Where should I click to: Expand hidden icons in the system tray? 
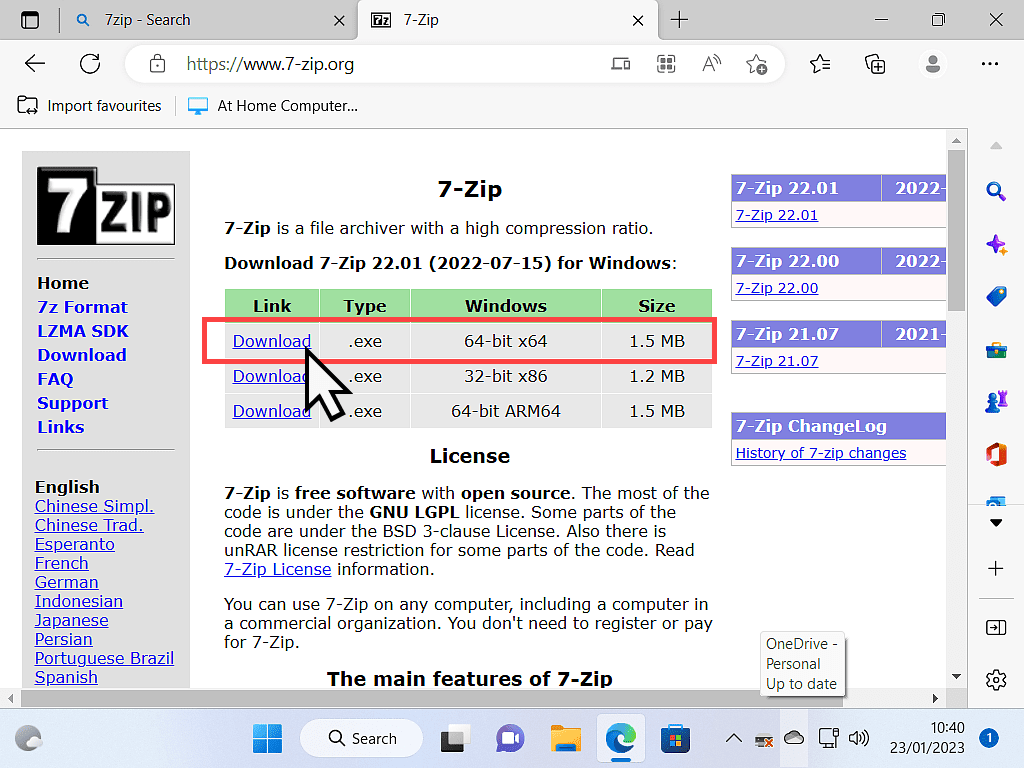pos(733,738)
